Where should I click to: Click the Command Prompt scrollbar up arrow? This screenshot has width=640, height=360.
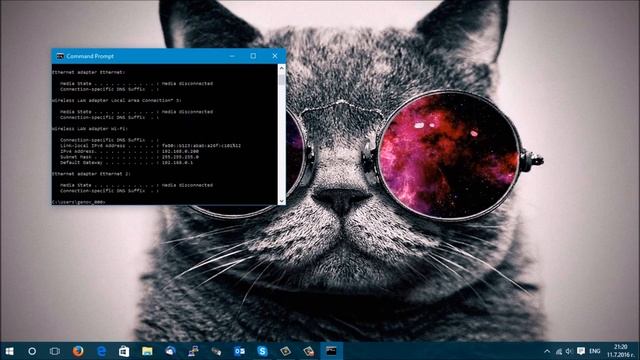click(281, 68)
